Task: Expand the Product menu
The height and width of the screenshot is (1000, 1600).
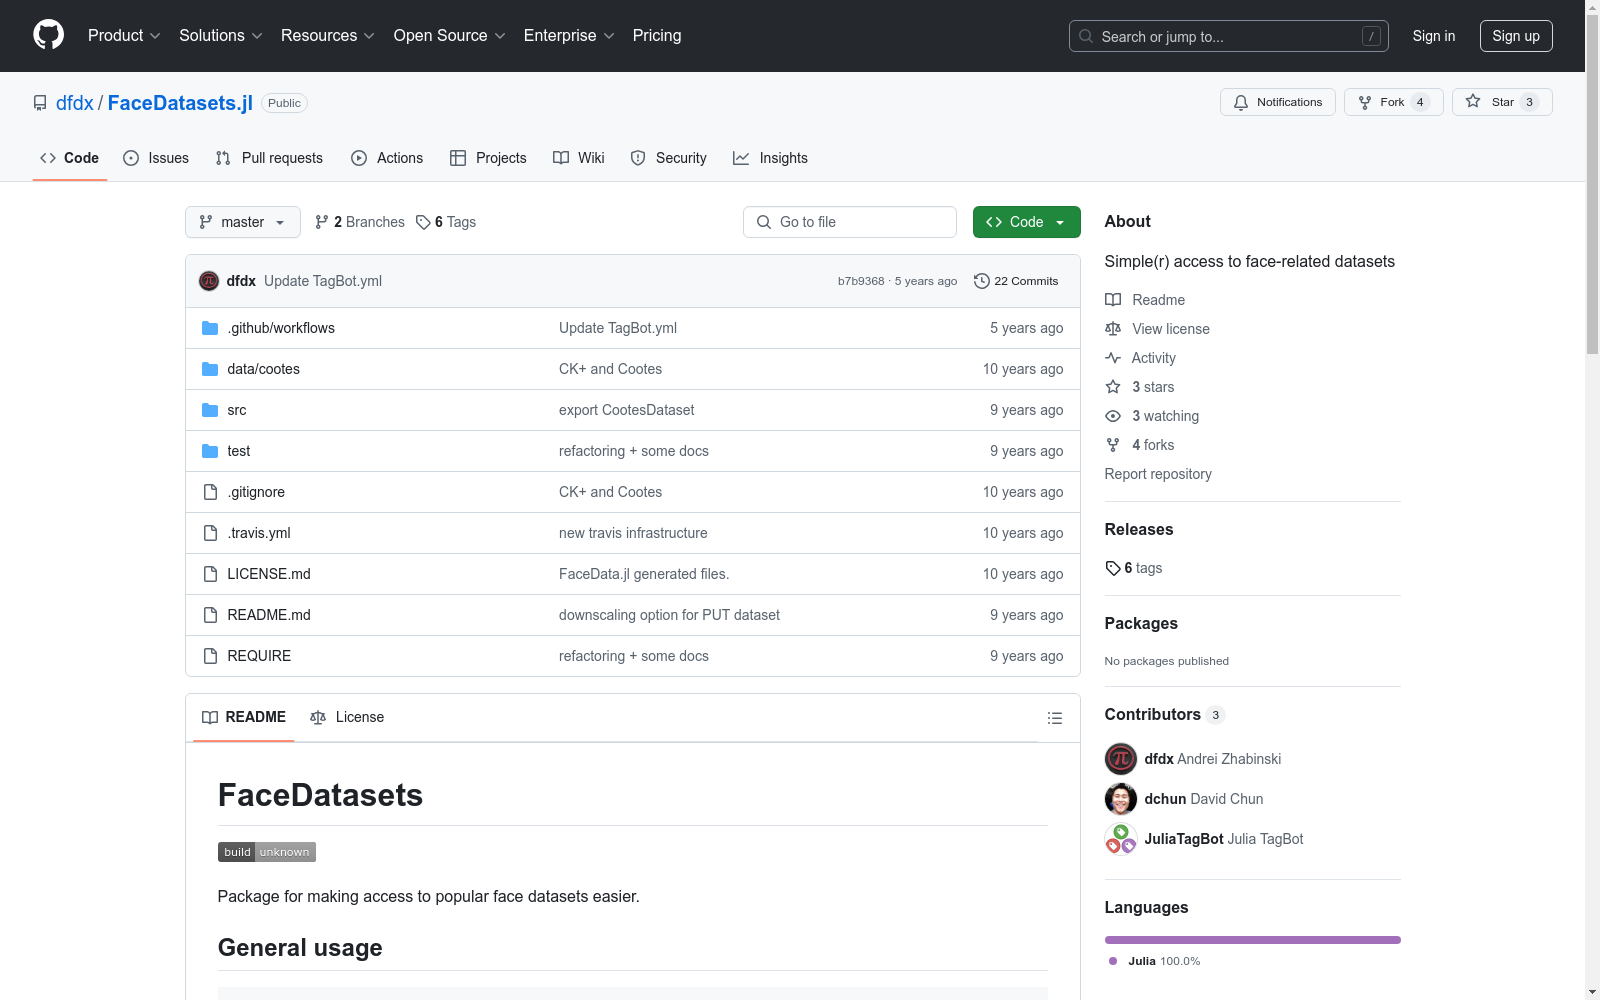Action: click(124, 36)
